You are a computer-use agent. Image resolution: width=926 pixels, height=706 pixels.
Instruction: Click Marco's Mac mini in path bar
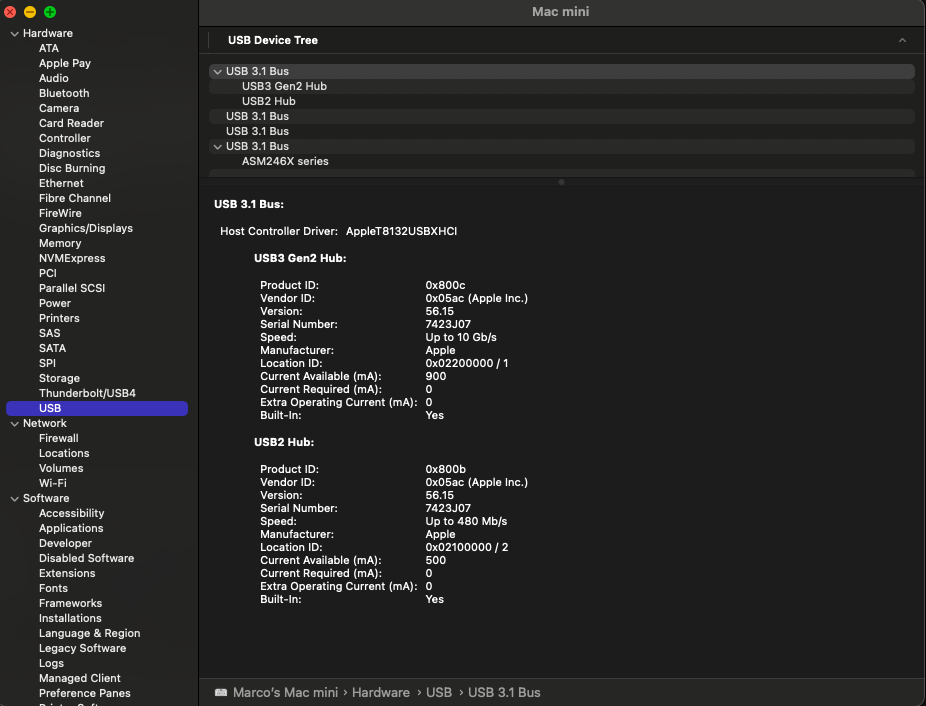285,692
